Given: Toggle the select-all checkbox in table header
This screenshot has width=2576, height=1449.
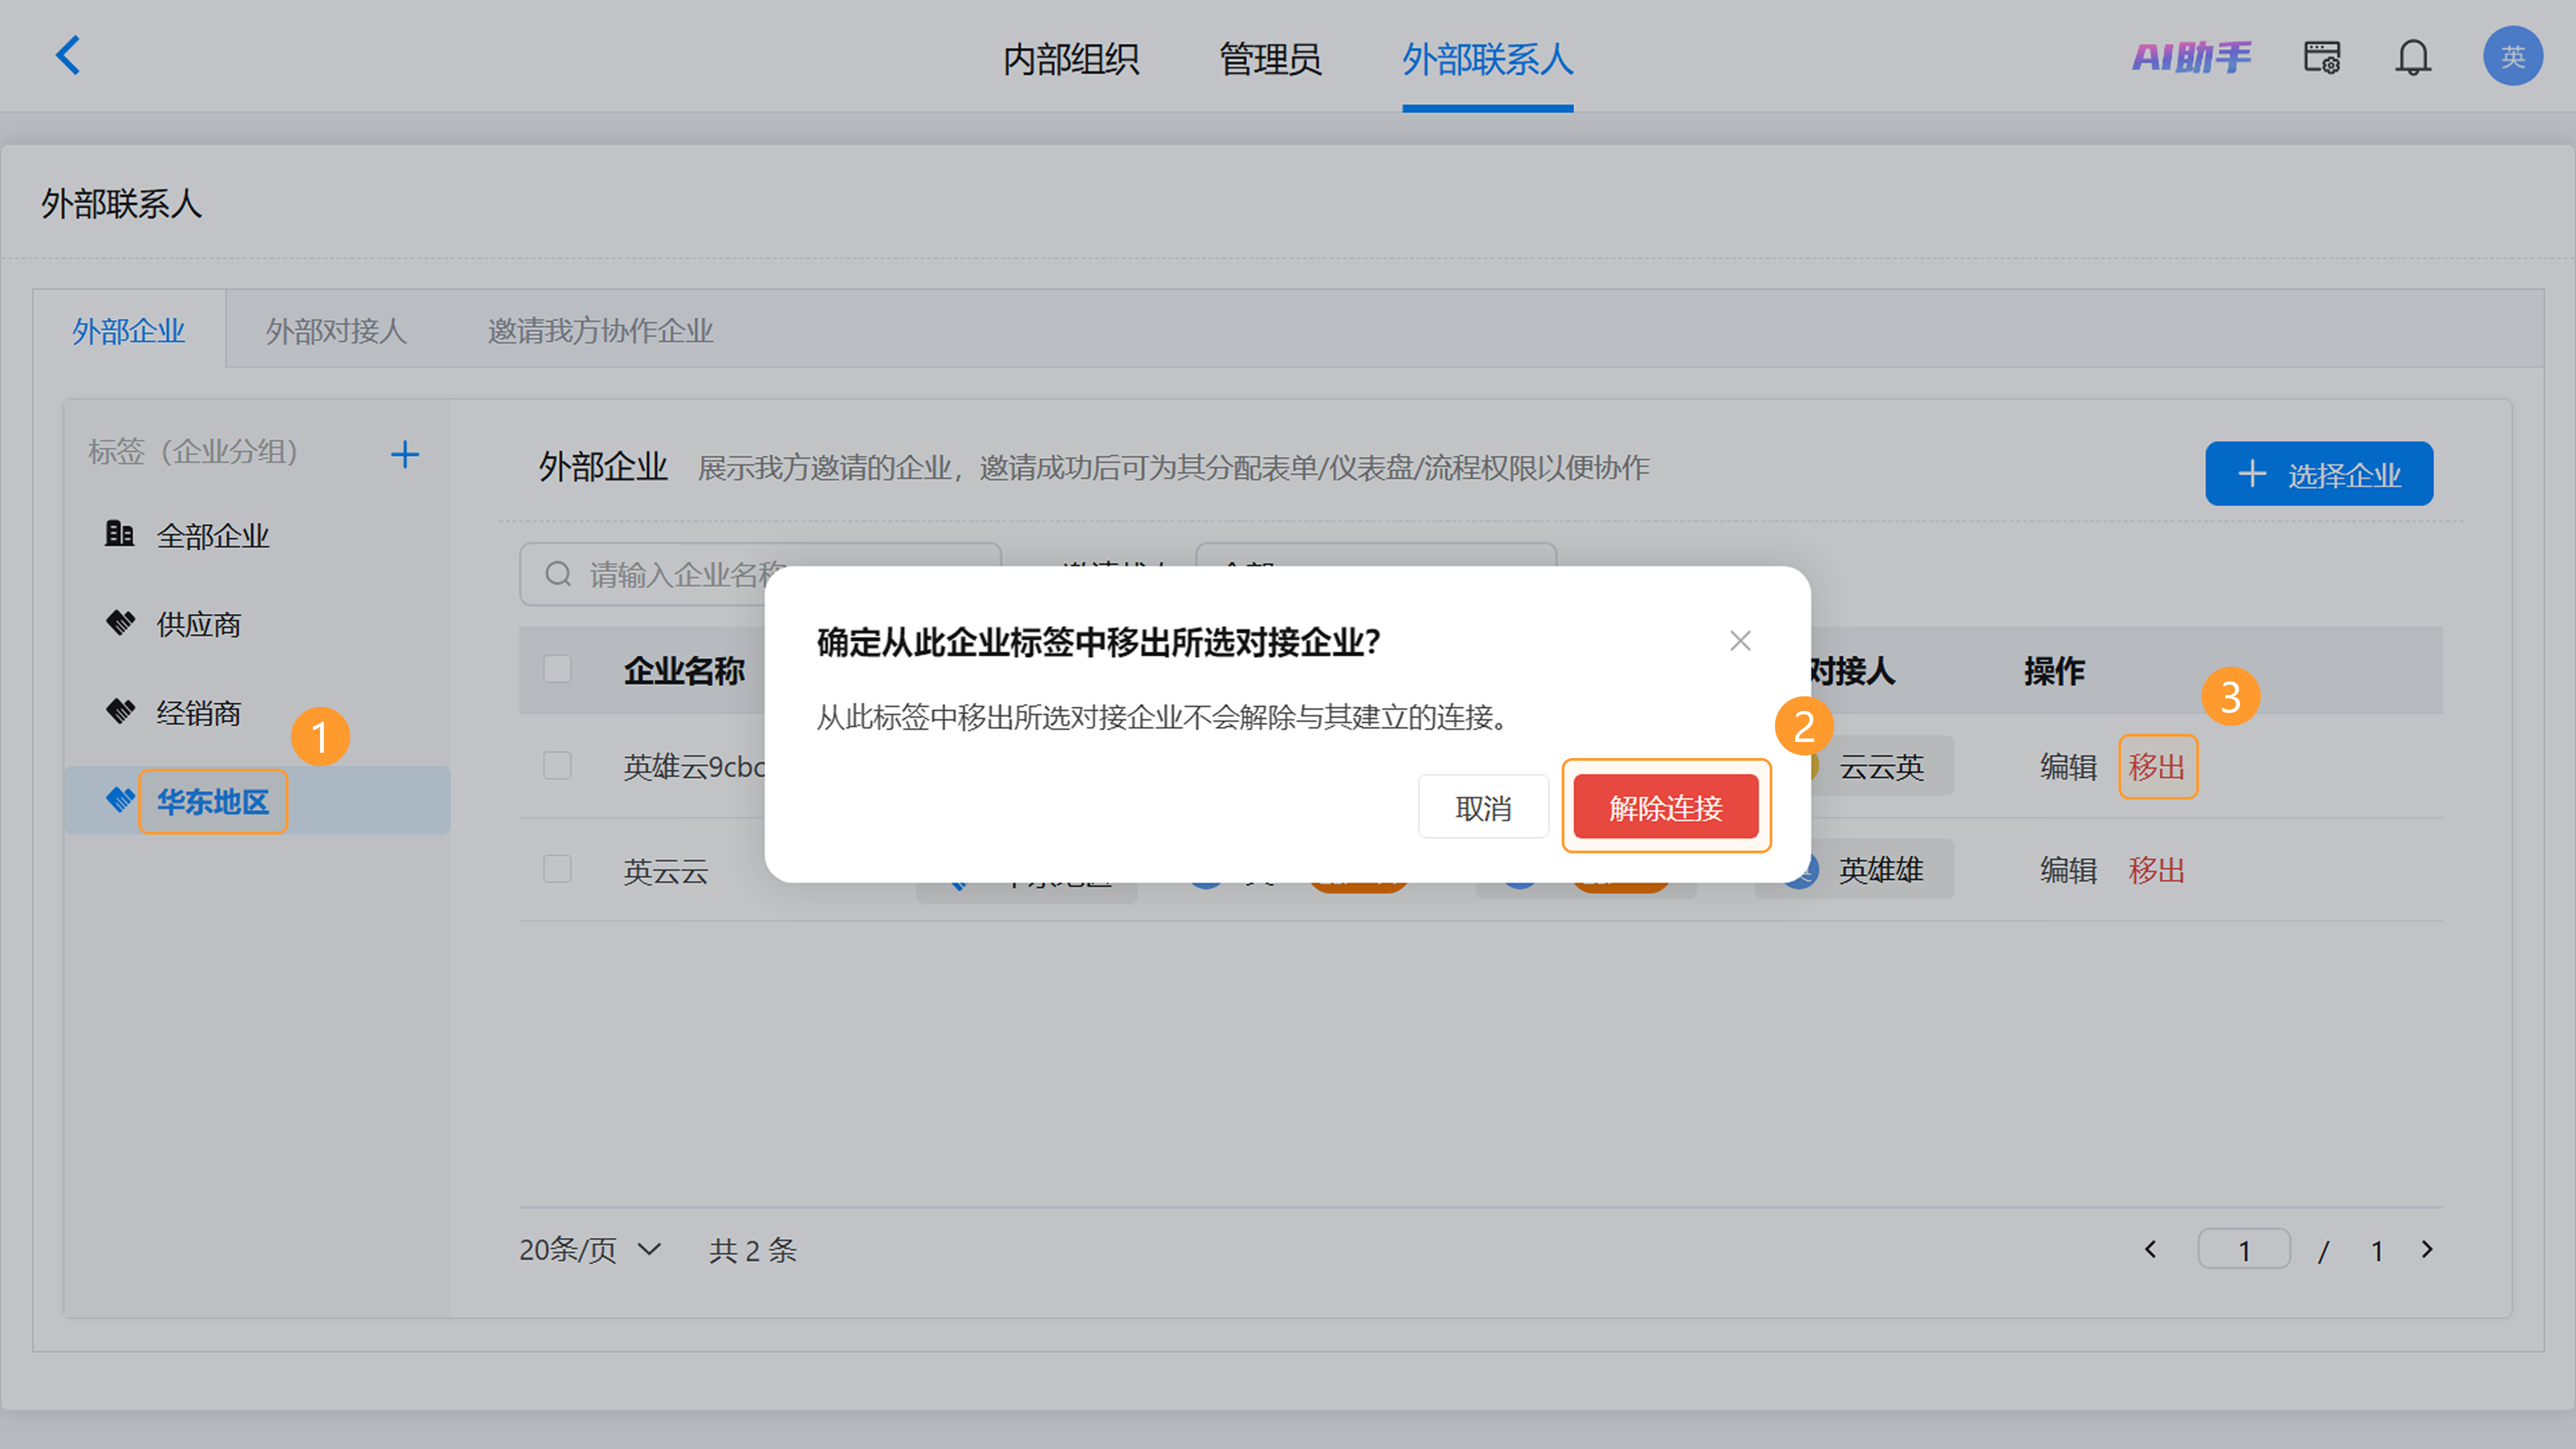Looking at the screenshot, I should [x=557, y=669].
